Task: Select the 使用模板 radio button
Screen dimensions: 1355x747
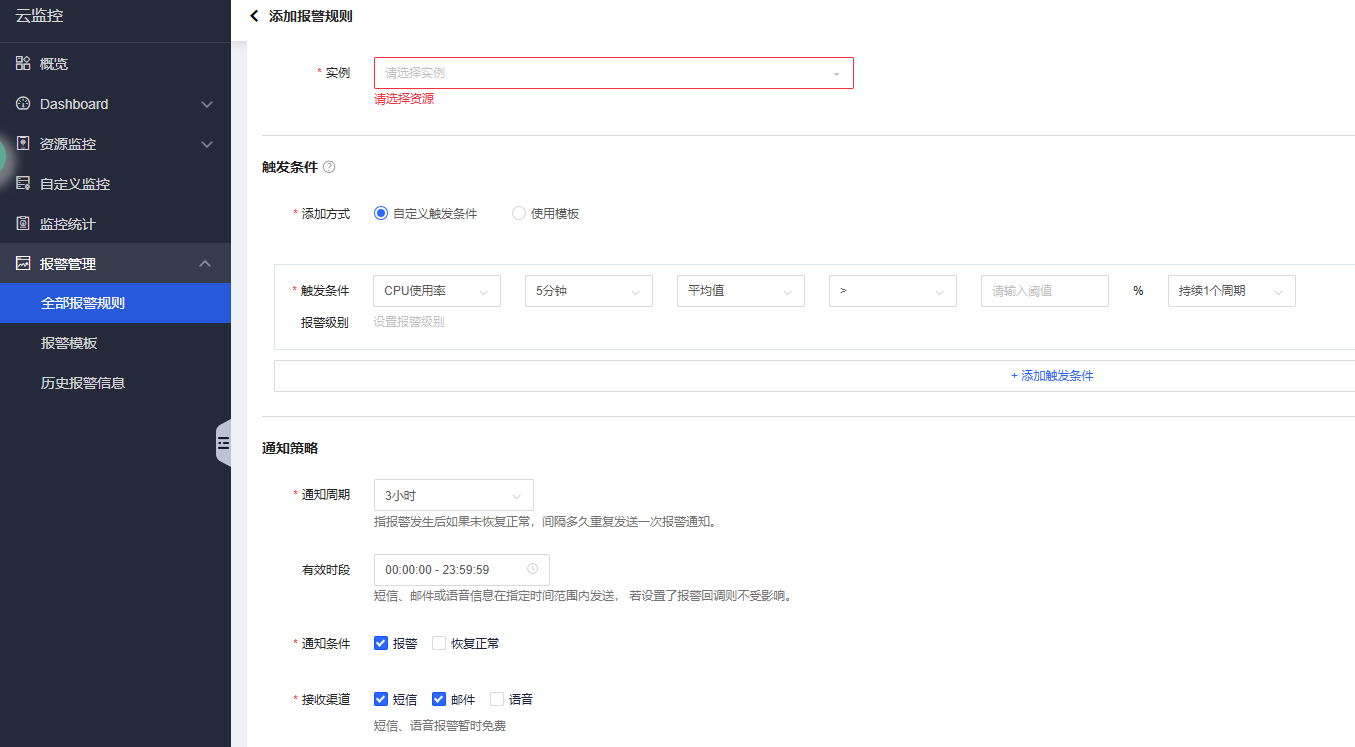Action: (519, 213)
